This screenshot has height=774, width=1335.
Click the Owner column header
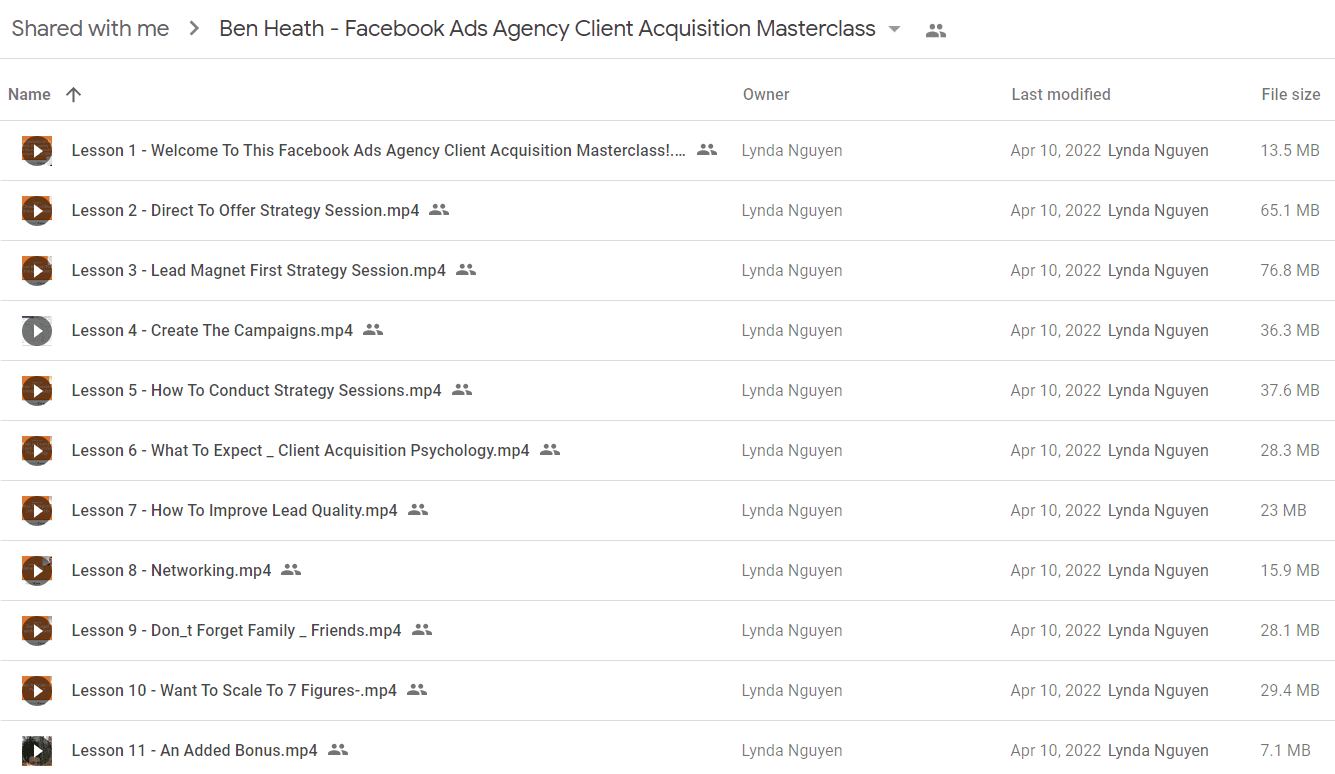tap(766, 94)
